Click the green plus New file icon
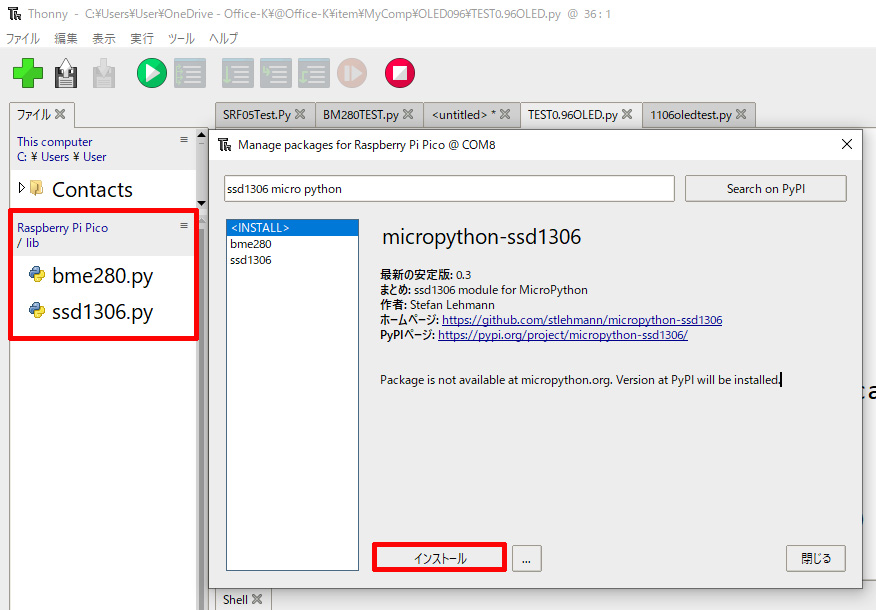 click(x=28, y=73)
